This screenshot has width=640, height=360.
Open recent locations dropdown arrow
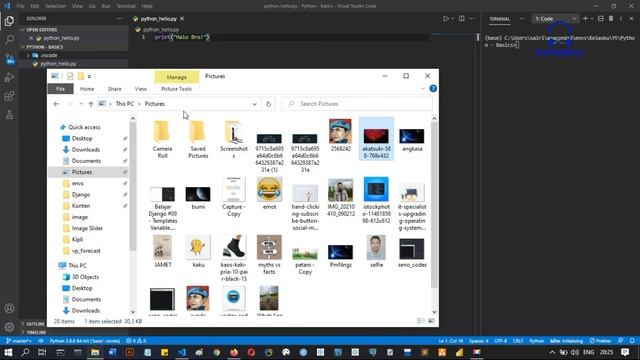[x=81, y=104]
